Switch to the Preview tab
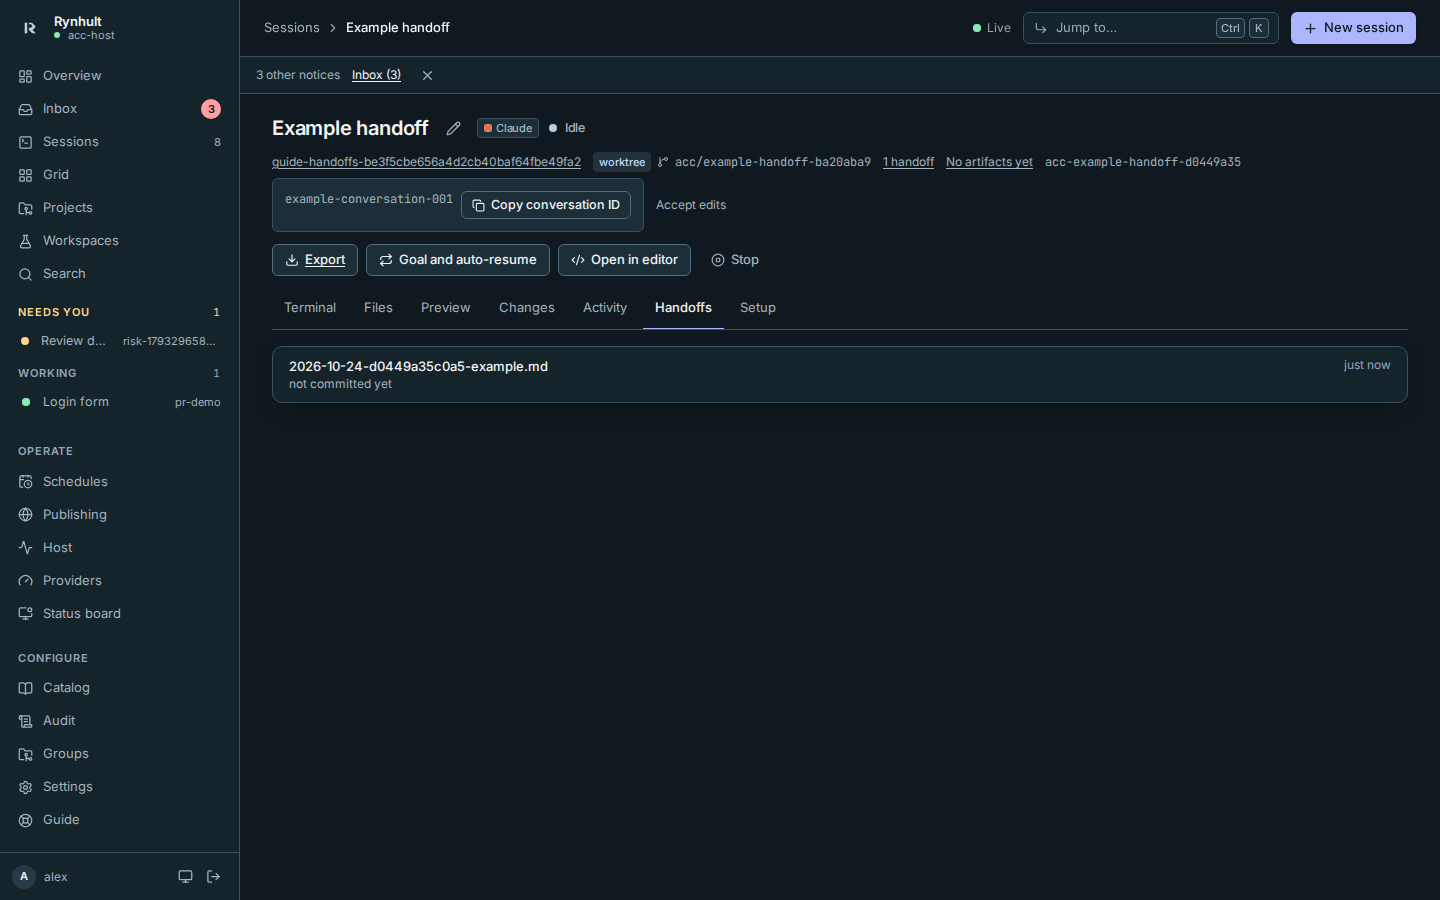This screenshot has width=1440, height=900. 445,308
